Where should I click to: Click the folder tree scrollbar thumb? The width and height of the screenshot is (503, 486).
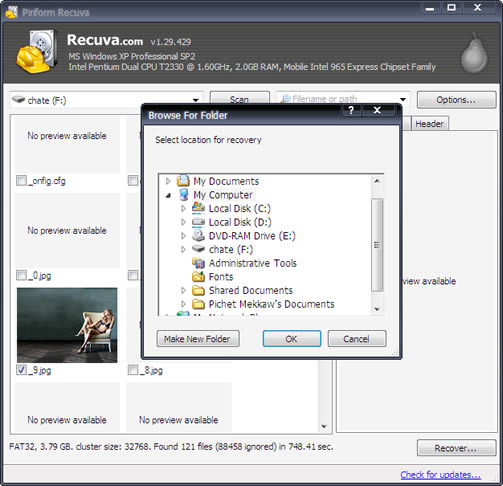tap(377, 245)
